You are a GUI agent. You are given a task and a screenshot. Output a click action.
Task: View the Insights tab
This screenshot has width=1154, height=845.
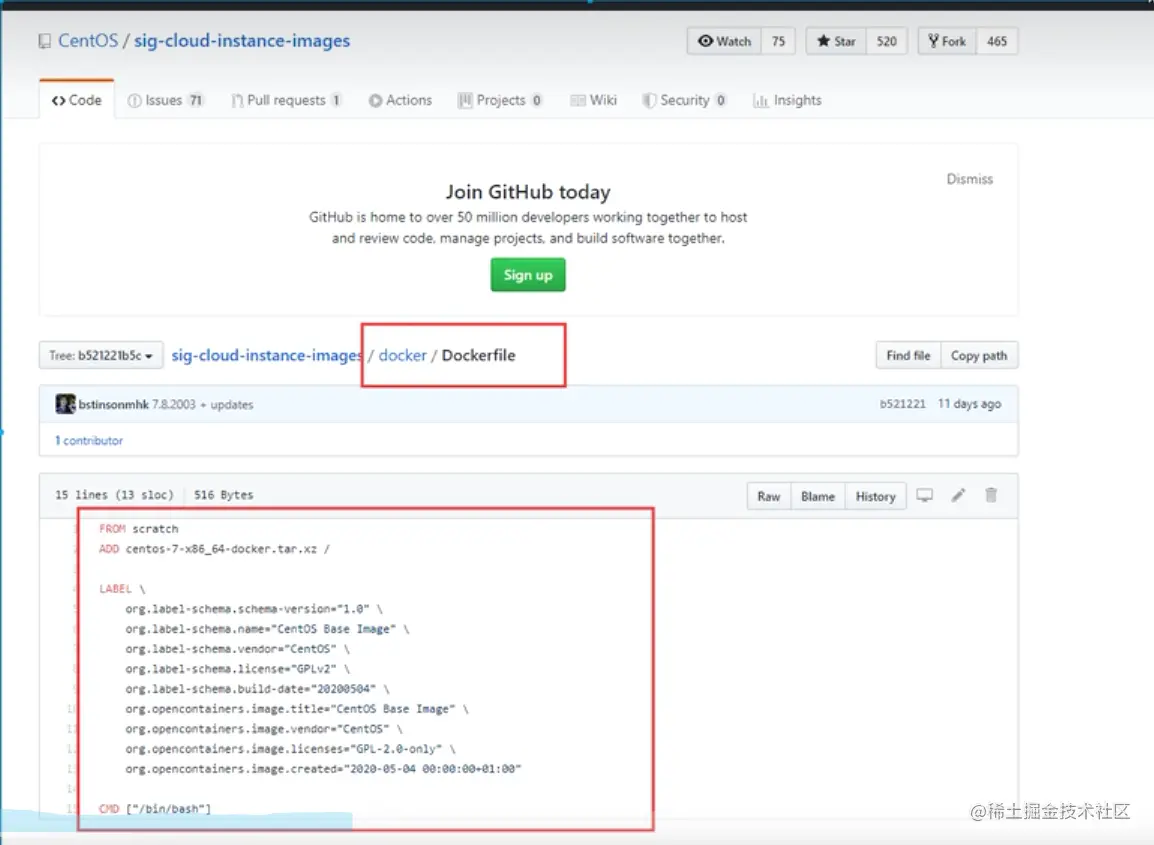pyautogui.click(x=787, y=100)
